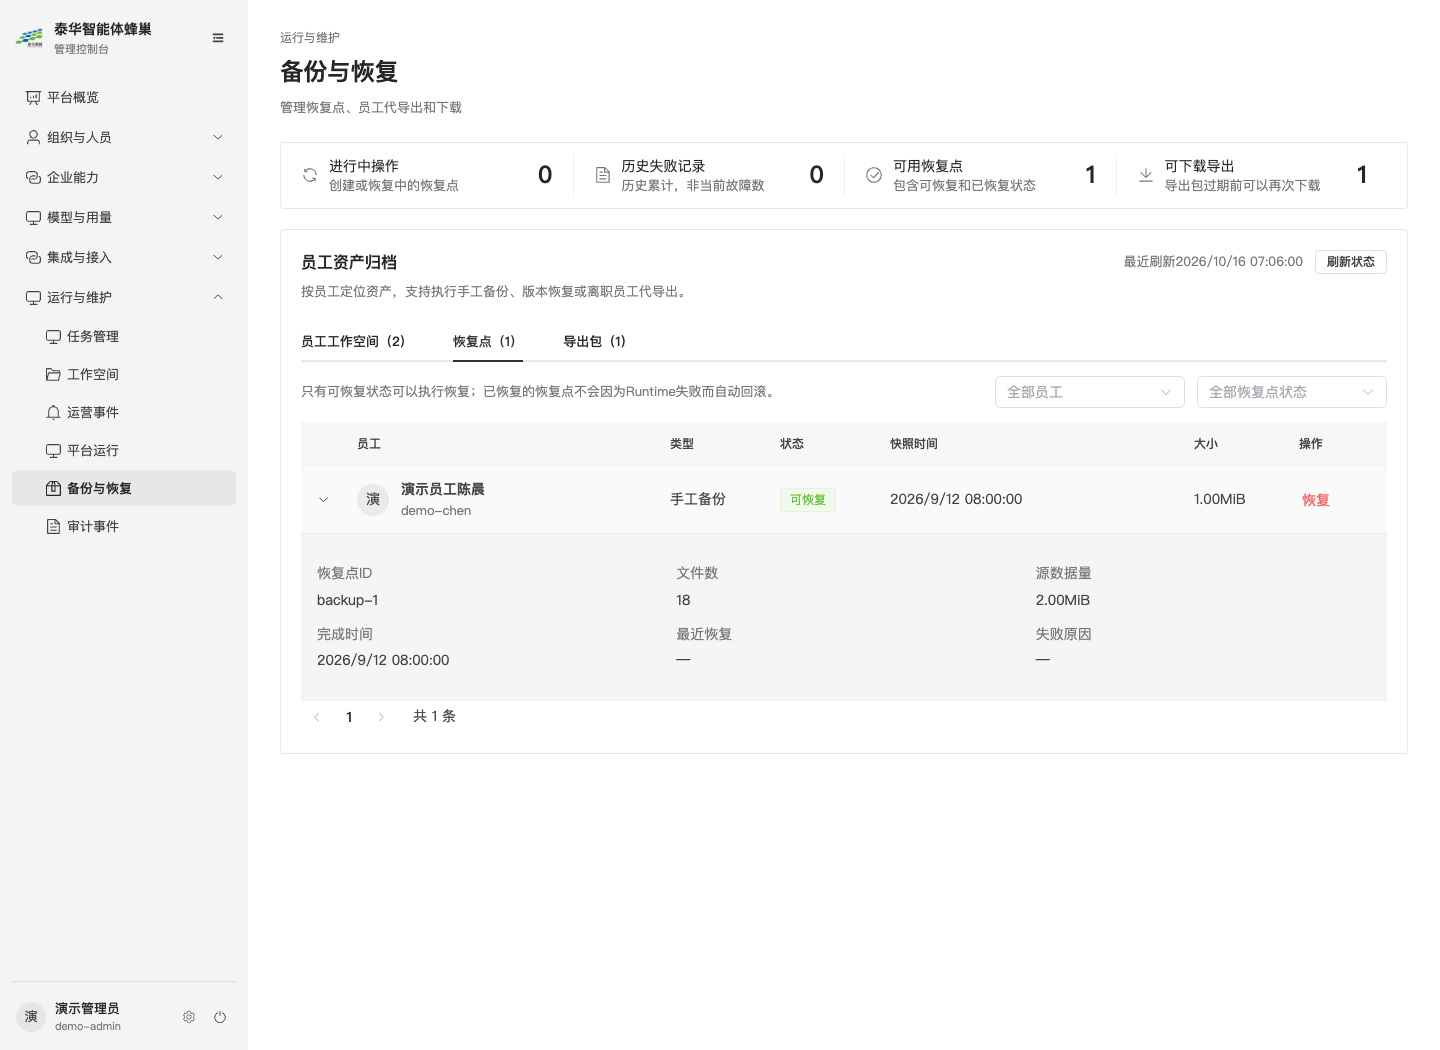Expand the 模型与用量 menu chevron
The width and height of the screenshot is (1440, 1050).
[x=218, y=217]
